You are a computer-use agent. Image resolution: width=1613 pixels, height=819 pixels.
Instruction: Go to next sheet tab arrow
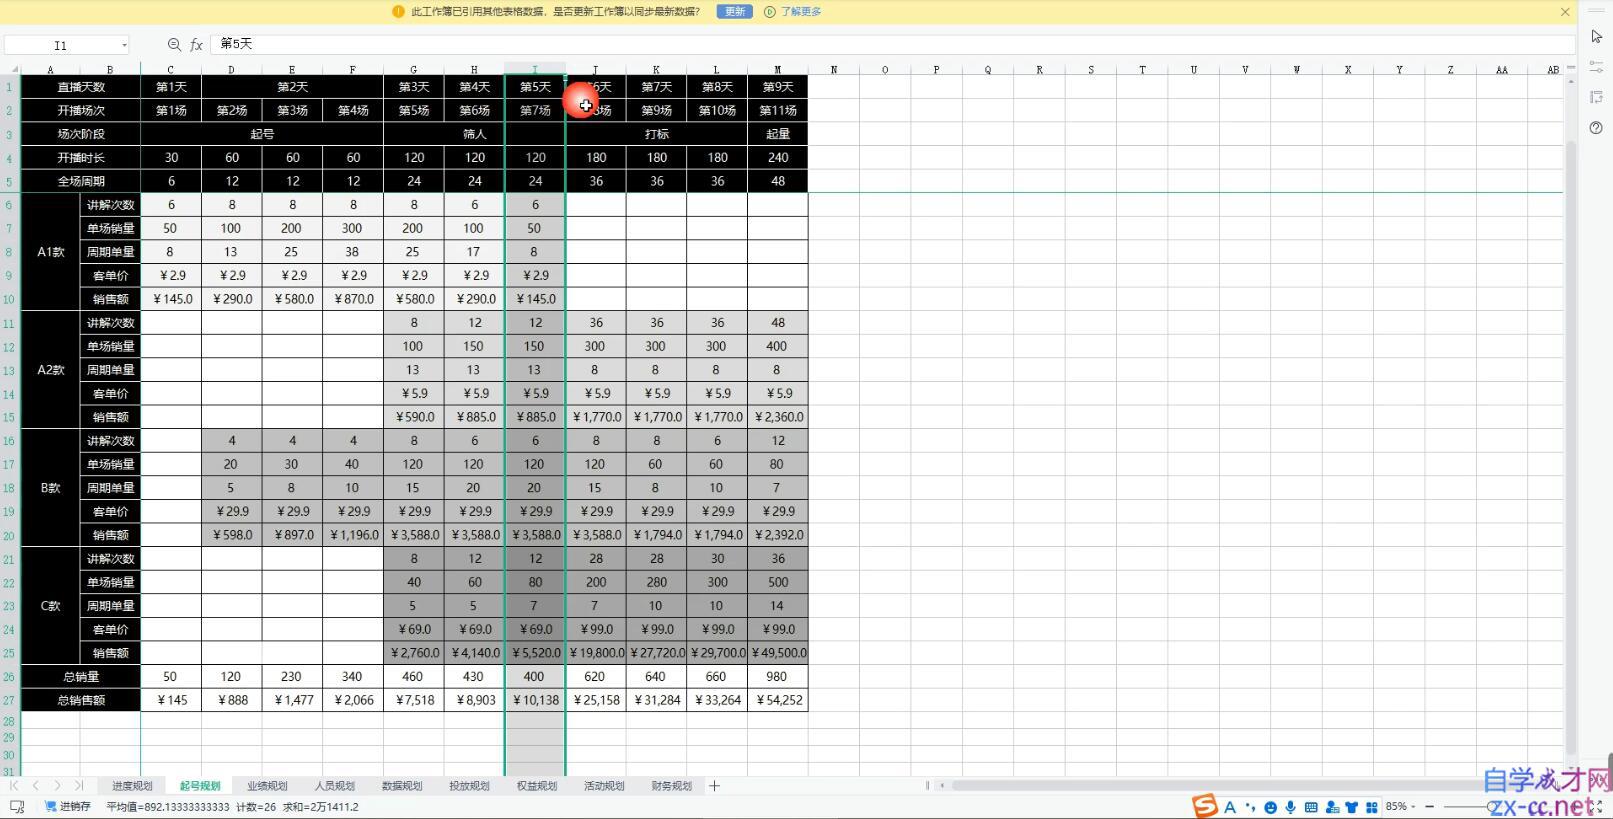57,786
